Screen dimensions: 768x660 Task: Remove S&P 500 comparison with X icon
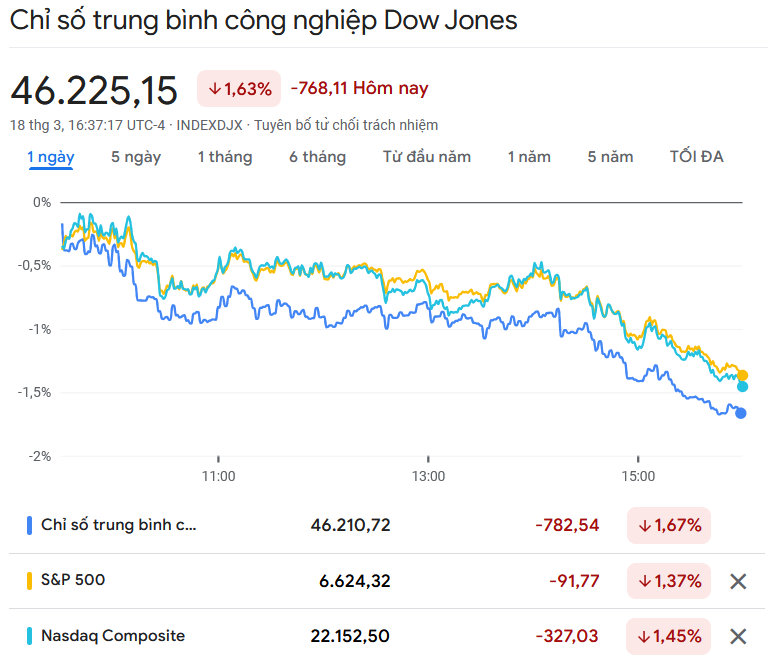tap(738, 581)
